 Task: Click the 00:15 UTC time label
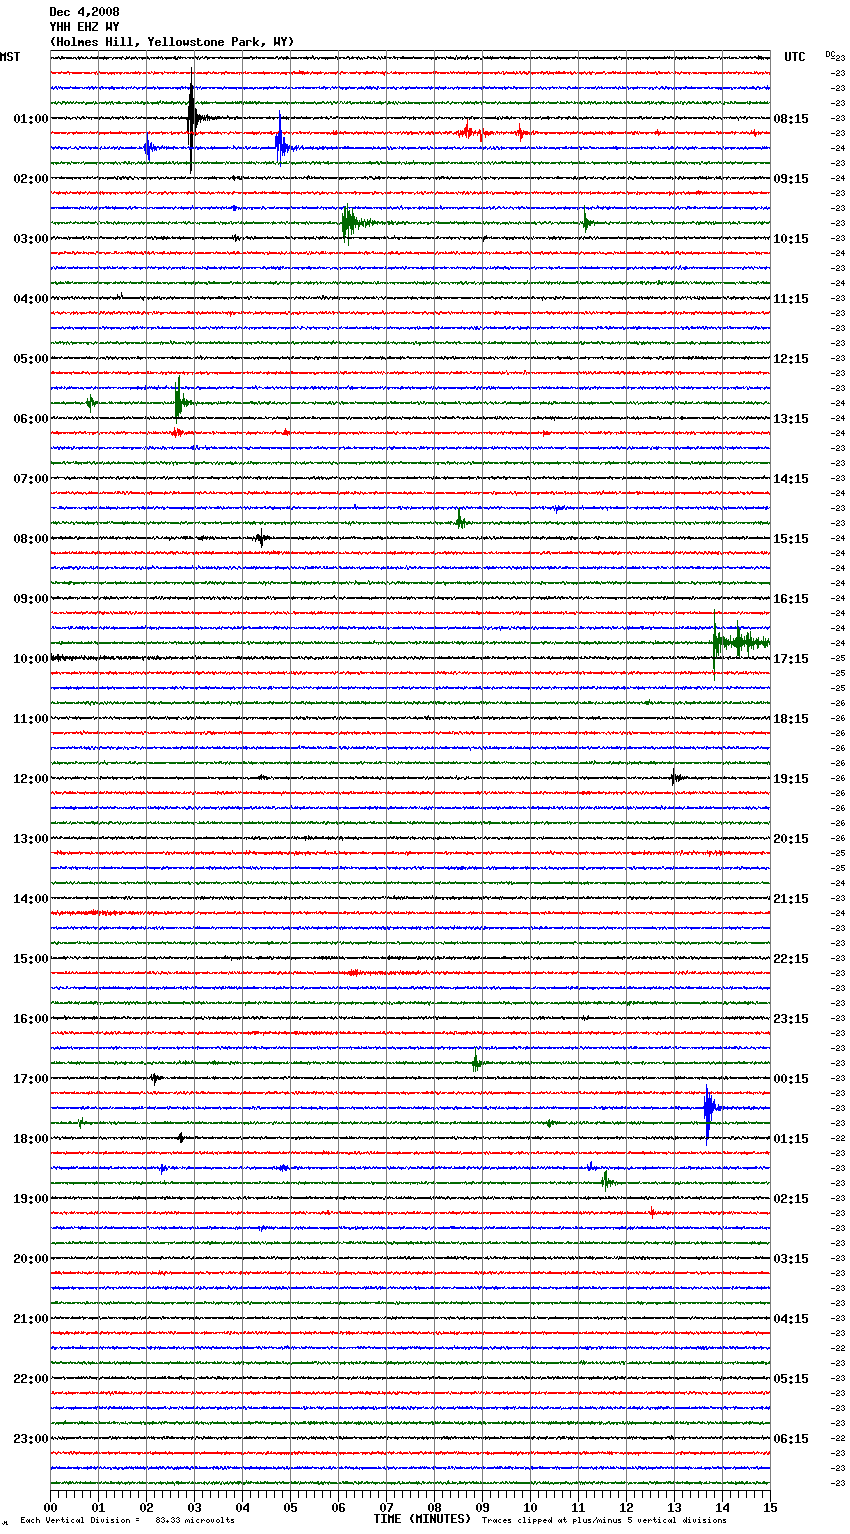point(791,1079)
